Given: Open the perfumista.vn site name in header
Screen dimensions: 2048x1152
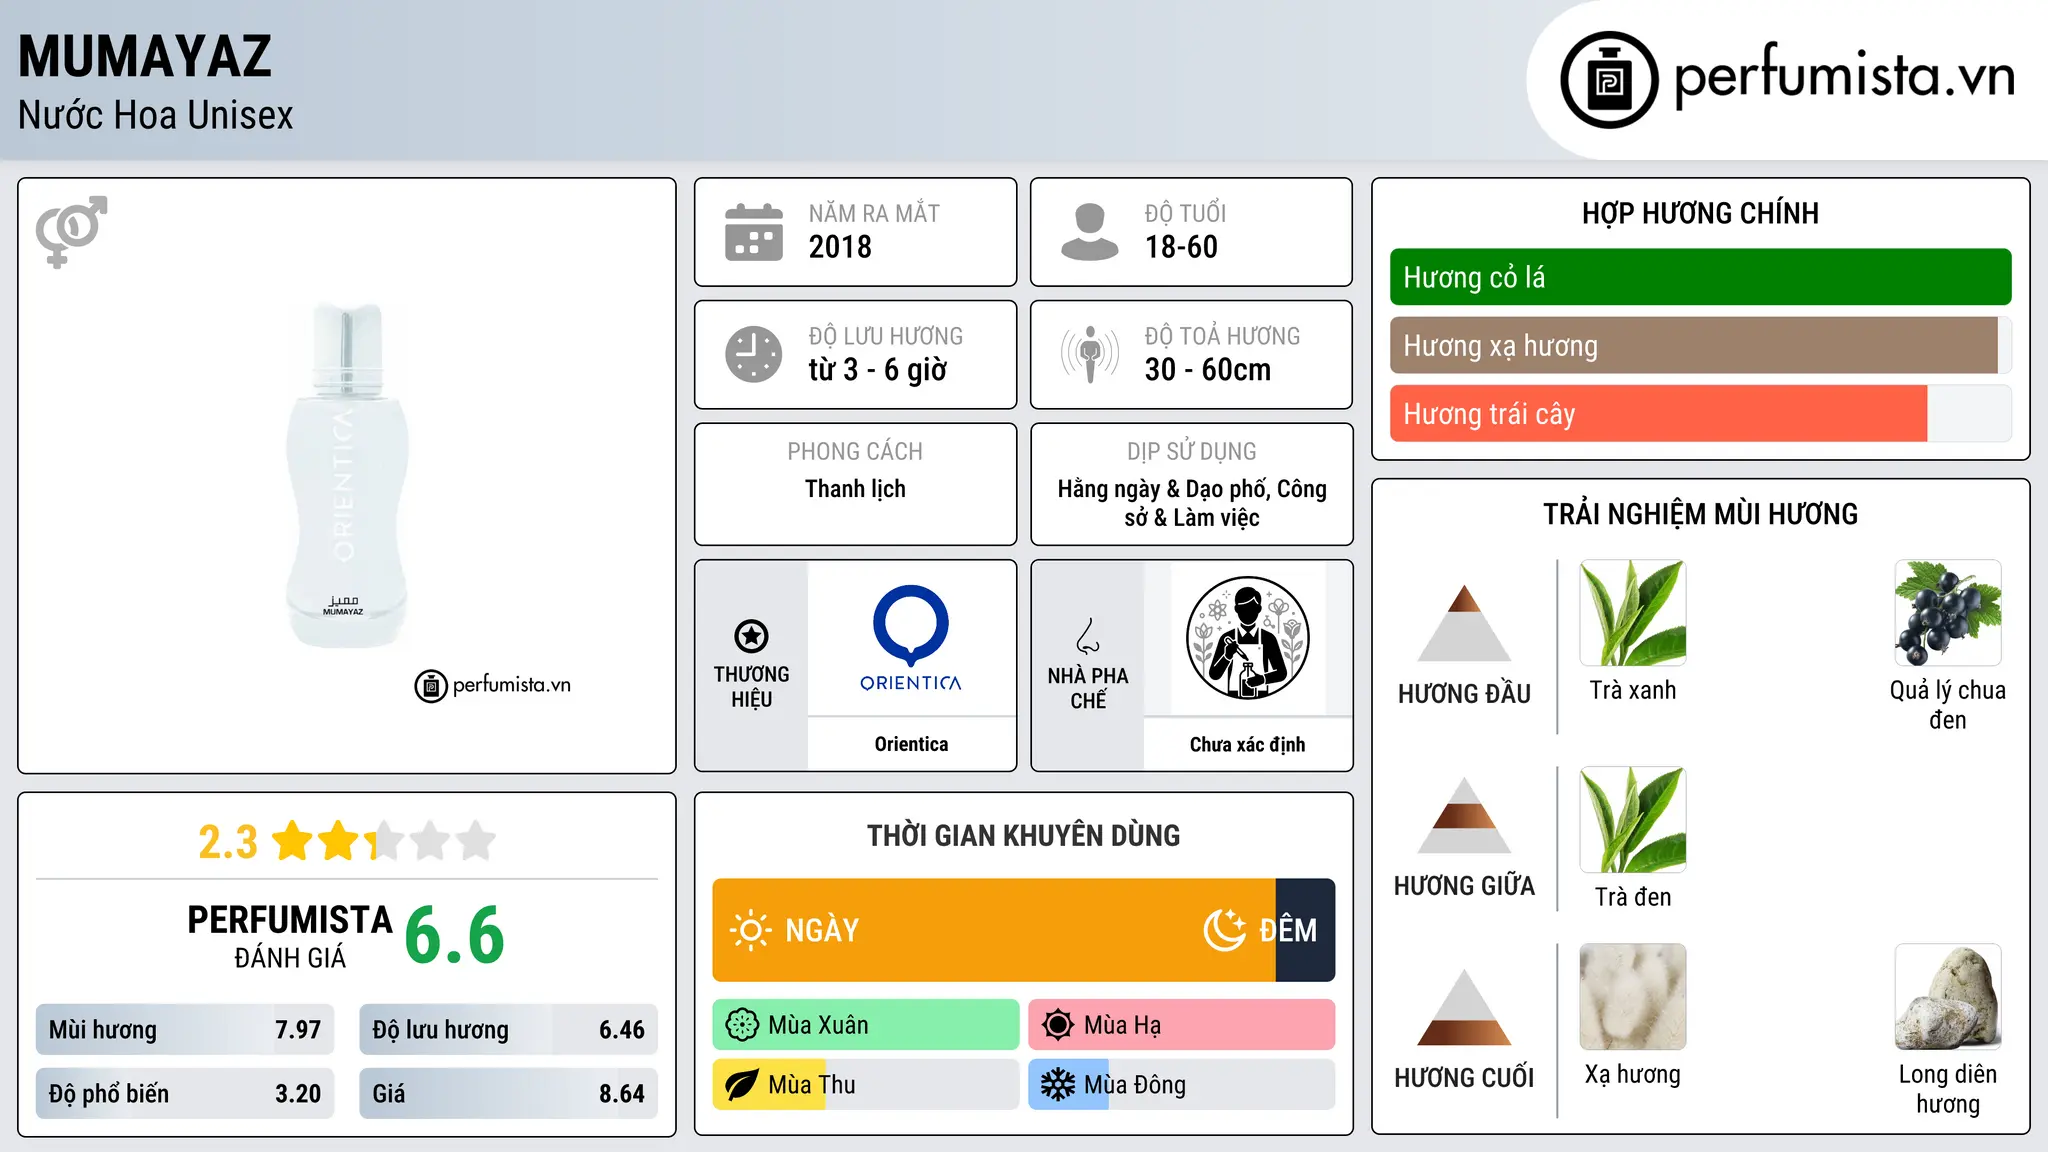Looking at the screenshot, I should tap(1844, 76).
